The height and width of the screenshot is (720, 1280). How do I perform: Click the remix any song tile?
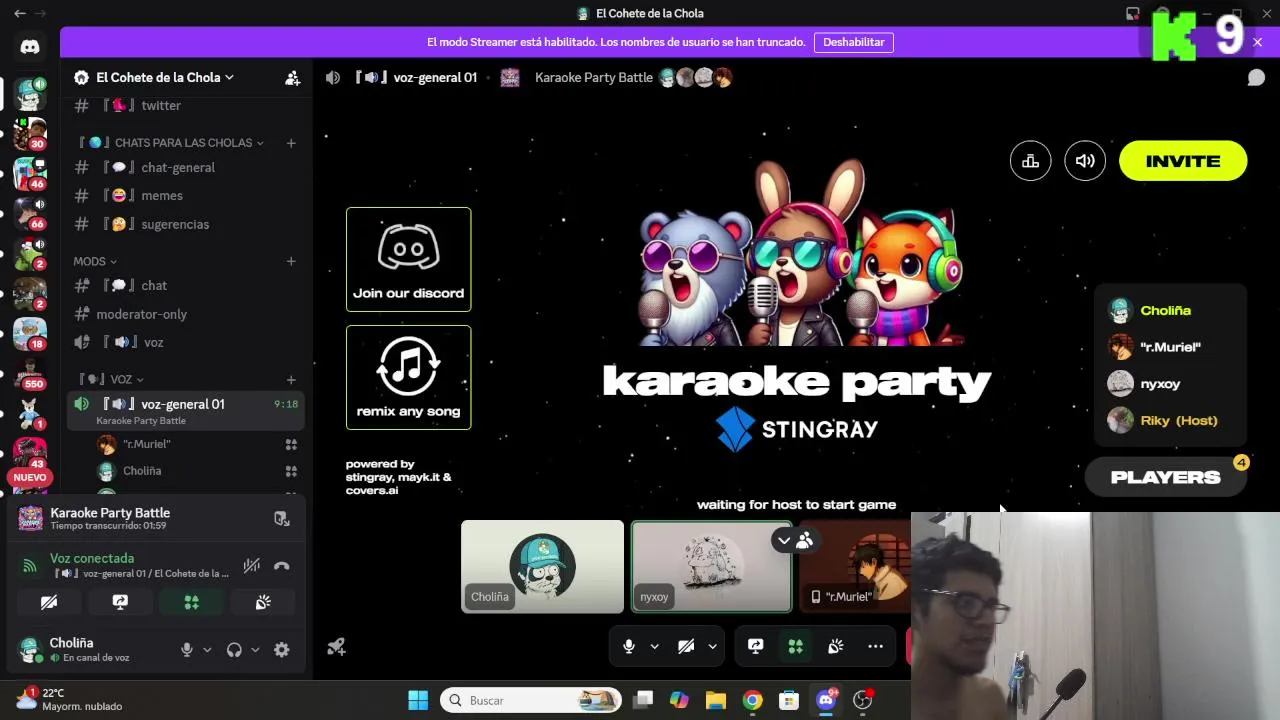coord(408,377)
